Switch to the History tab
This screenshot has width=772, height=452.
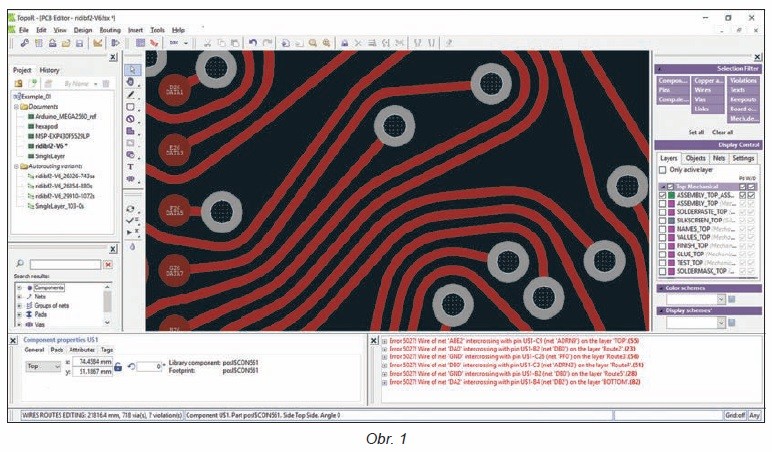click(x=49, y=70)
